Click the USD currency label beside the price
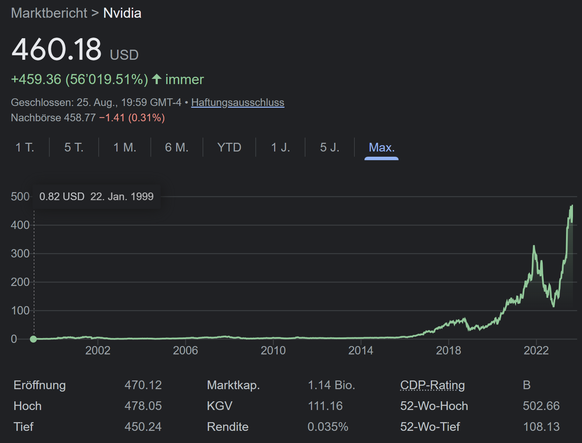This screenshot has width=582, height=443. [x=124, y=55]
